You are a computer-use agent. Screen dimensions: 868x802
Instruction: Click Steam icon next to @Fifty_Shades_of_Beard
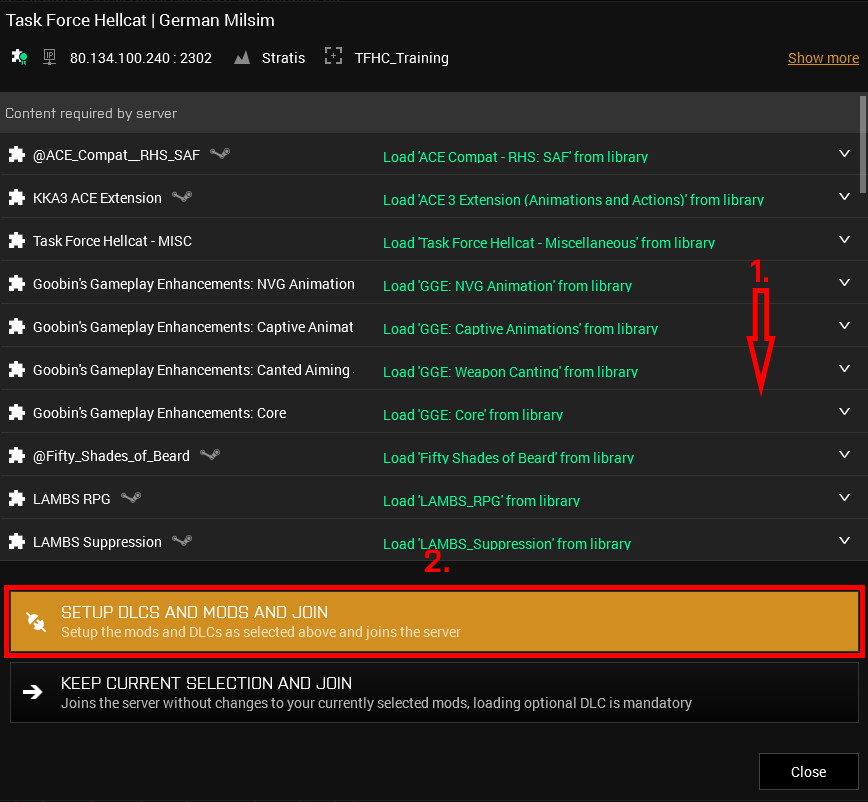(x=210, y=454)
